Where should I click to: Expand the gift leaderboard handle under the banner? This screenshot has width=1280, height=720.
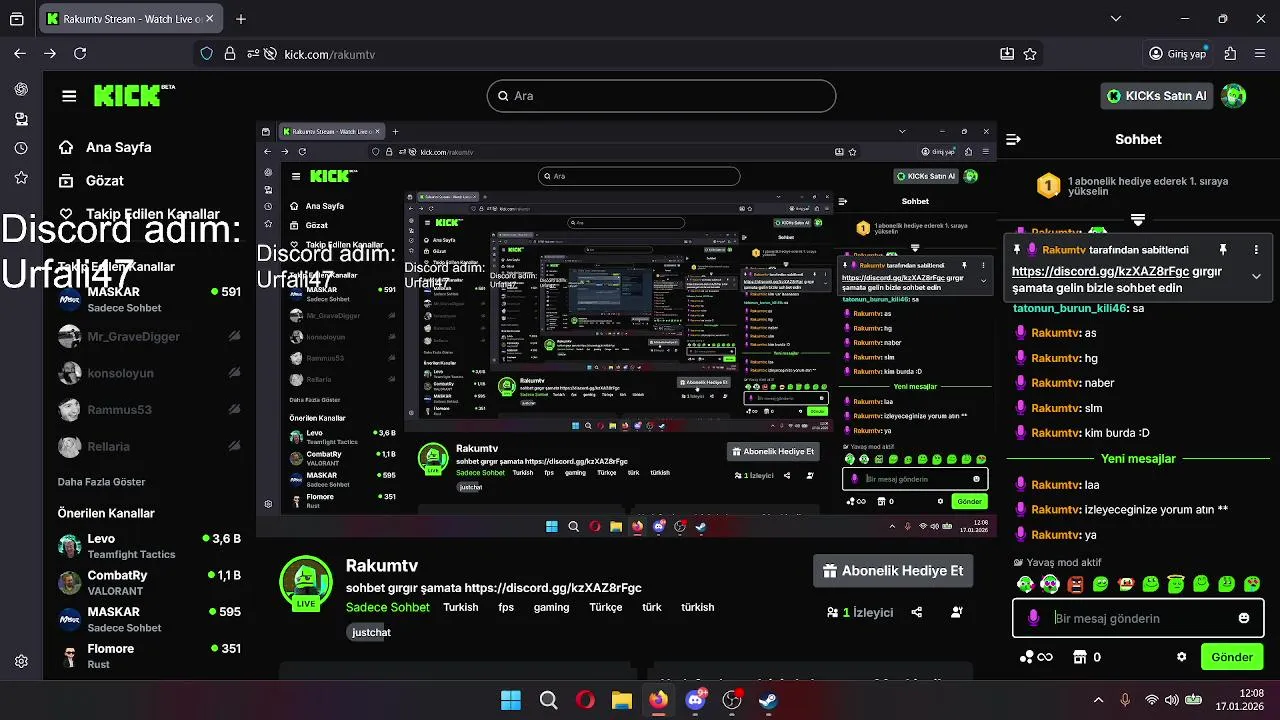1138,220
